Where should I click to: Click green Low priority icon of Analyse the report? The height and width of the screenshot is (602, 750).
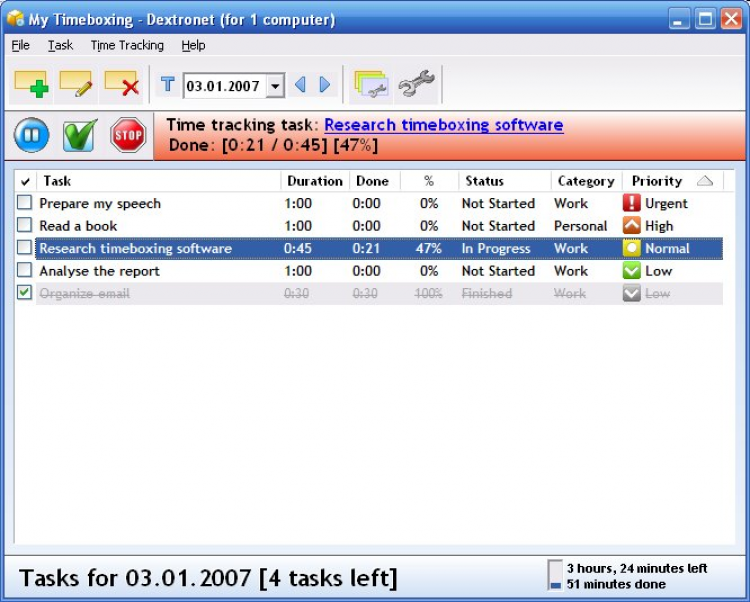631,271
